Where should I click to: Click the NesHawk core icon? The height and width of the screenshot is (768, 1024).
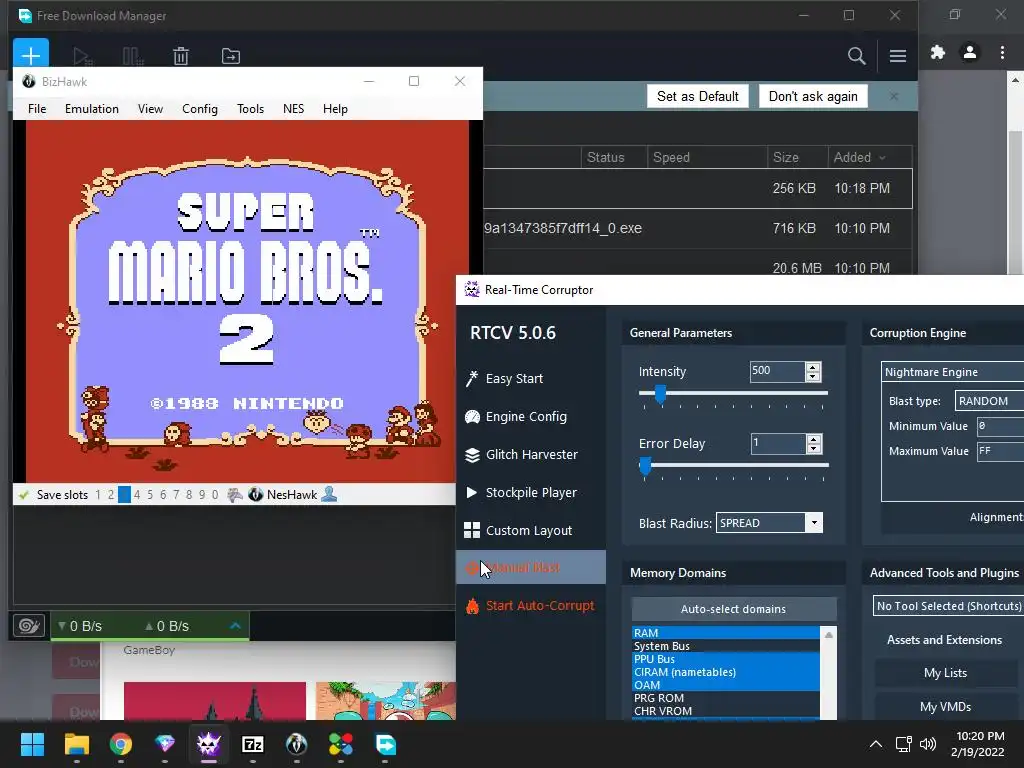pyautogui.click(x=255, y=494)
